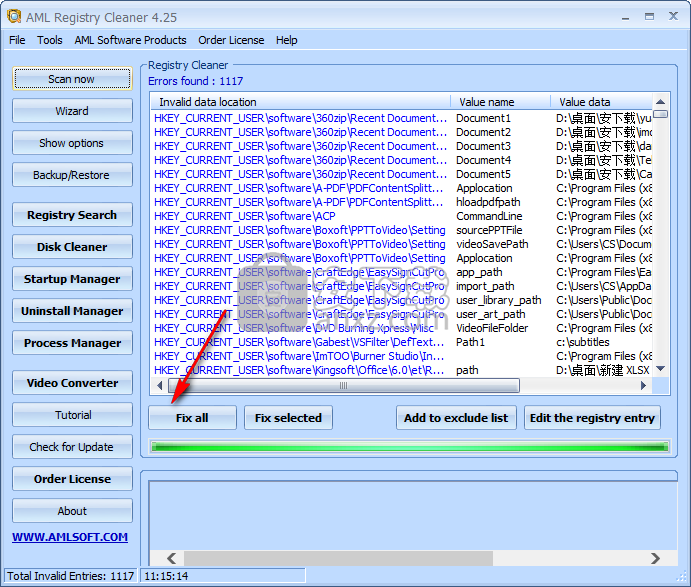Click Show options button
This screenshot has width=691, height=587.
point(72,143)
